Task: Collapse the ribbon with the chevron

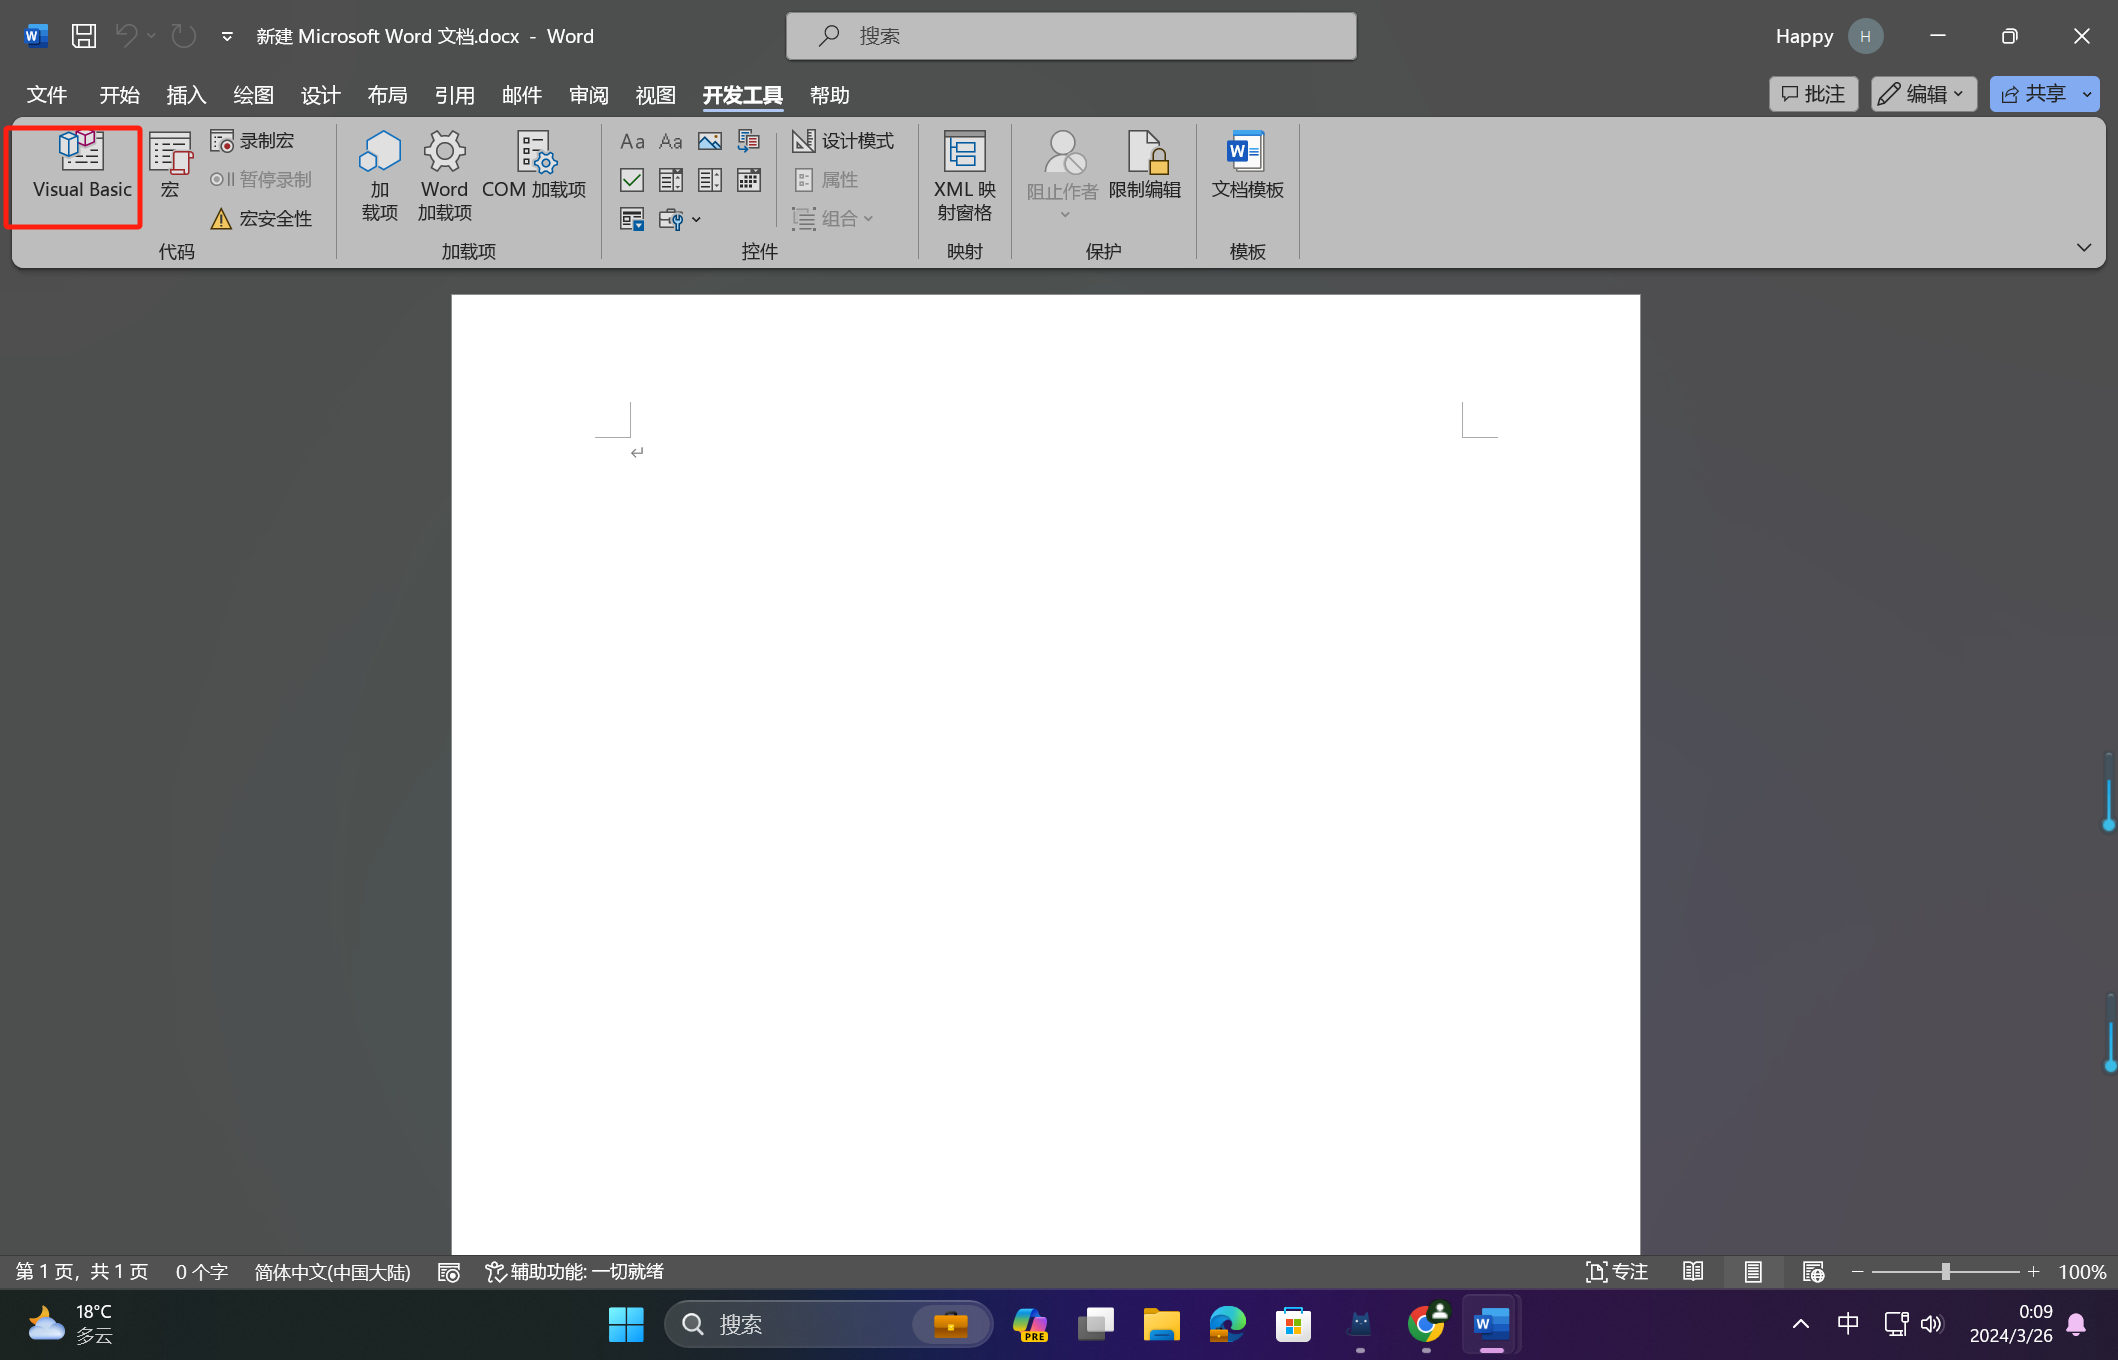Action: [x=2084, y=247]
